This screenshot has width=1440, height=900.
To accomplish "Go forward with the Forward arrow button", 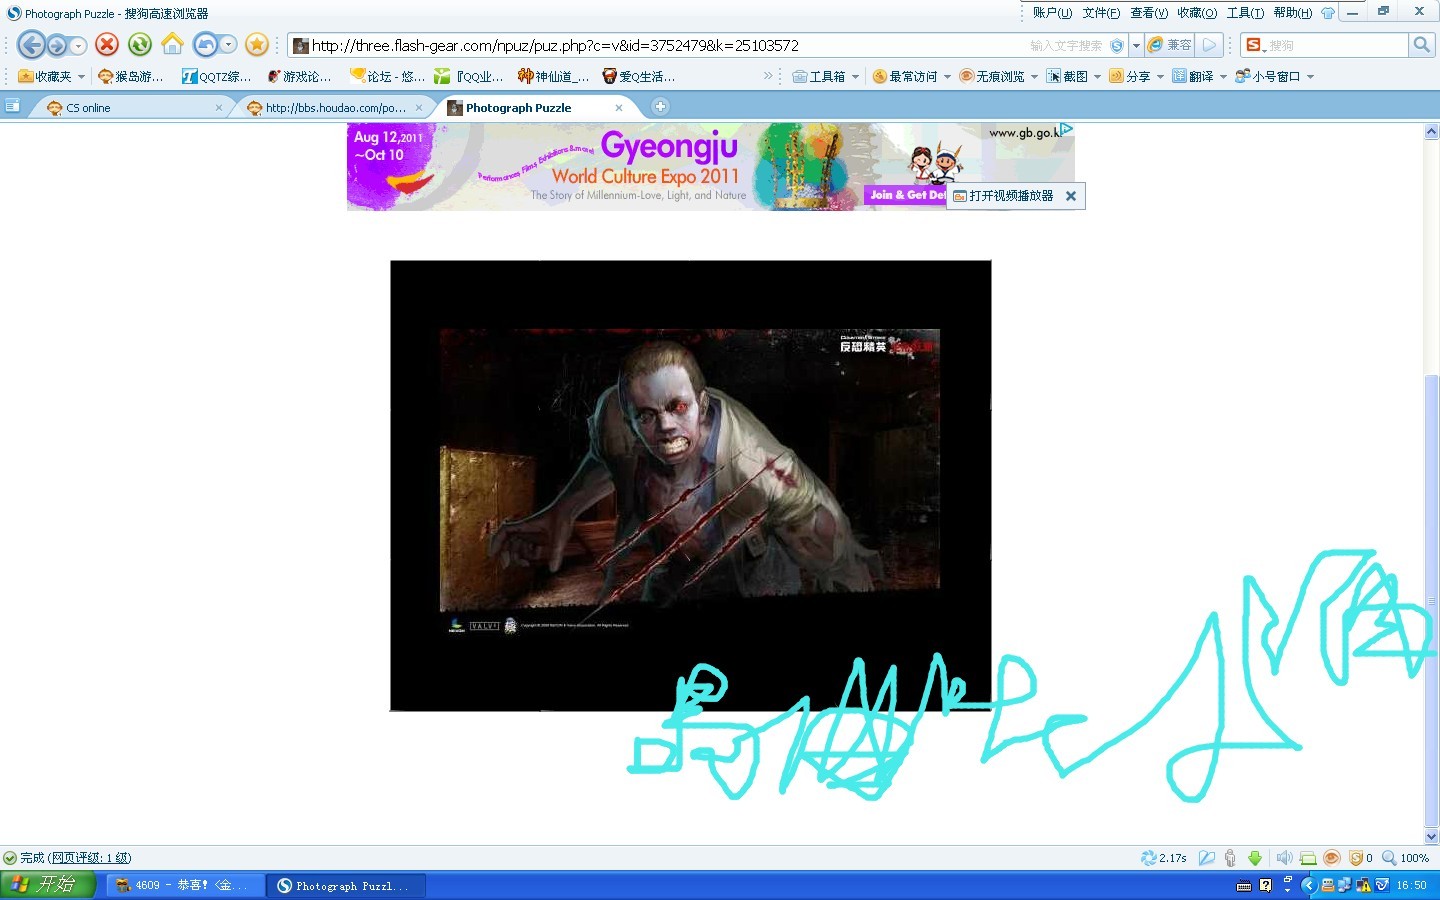I will pyautogui.click(x=57, y=45).
